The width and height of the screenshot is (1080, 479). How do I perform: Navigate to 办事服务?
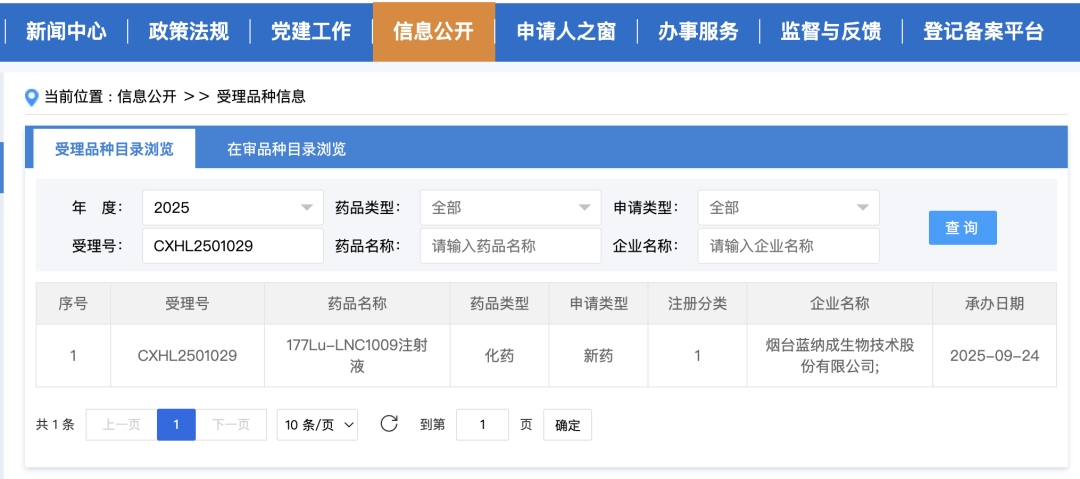(698, 31)
